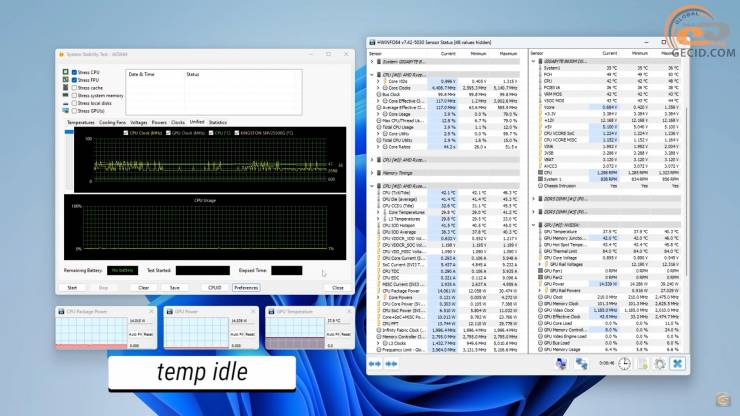Expand the GPU Rail Powers row
Viewport: 740px width, 416px height.
[x=540, y=291]
